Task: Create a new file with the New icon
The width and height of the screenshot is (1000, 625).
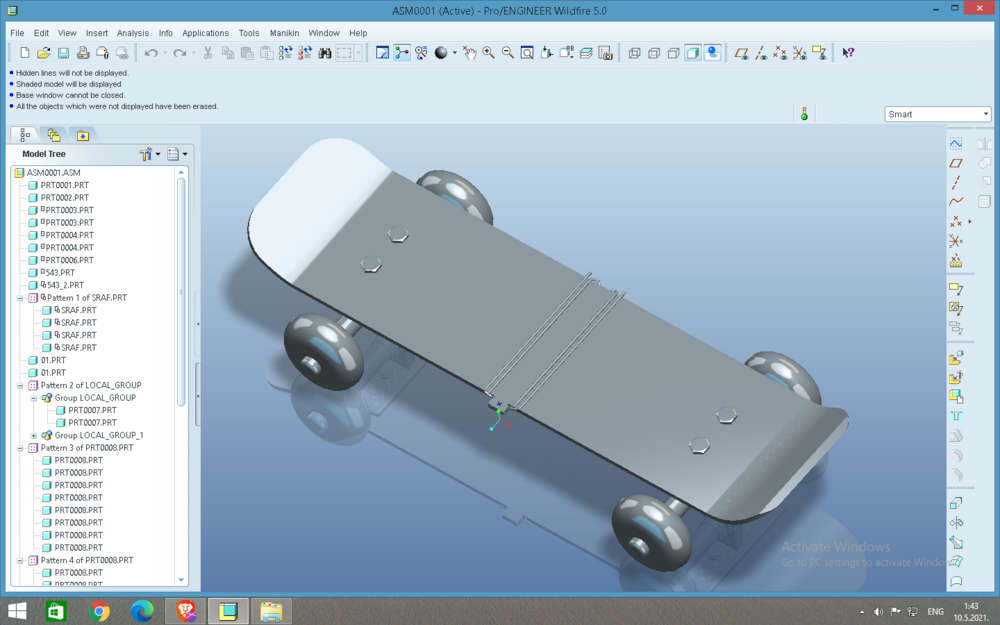Action: pos(24,53)
